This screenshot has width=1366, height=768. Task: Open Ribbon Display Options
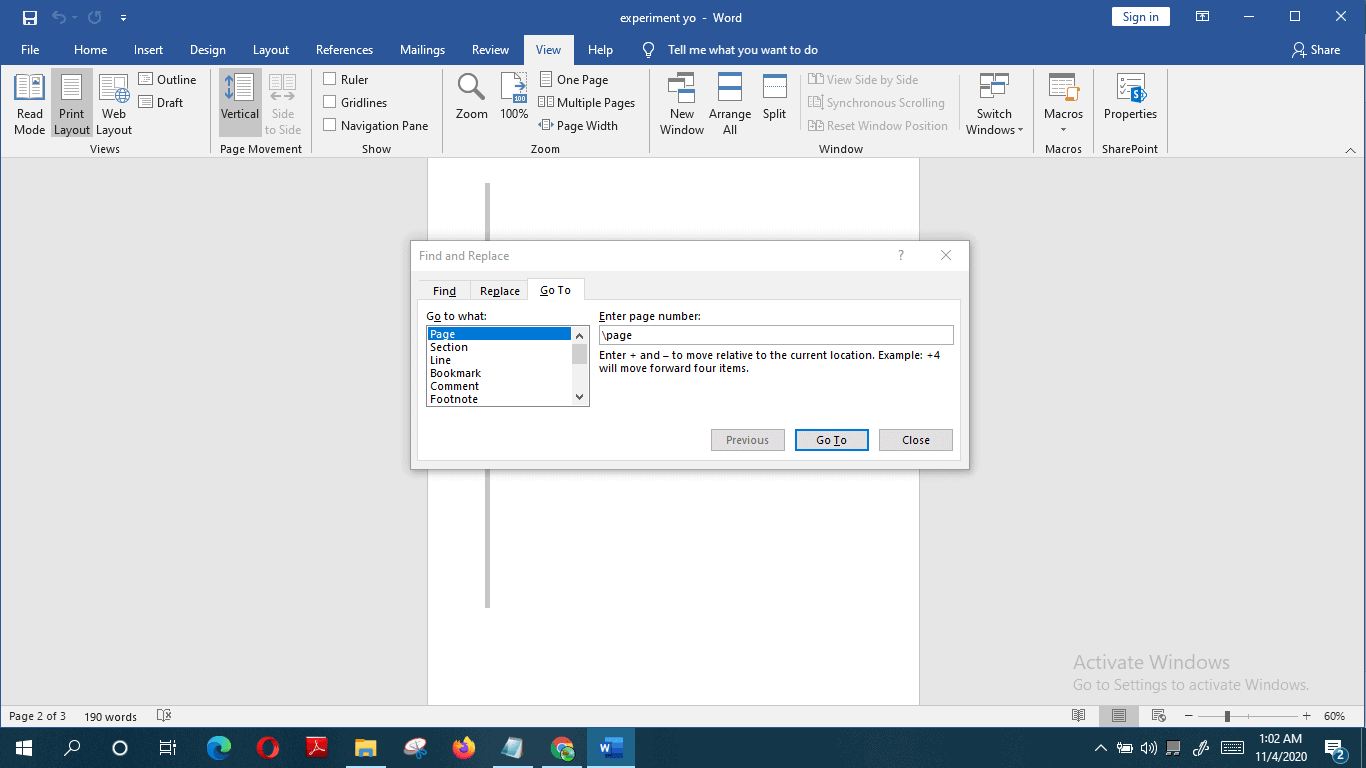pyautogui.click(x=1203, y=17)
